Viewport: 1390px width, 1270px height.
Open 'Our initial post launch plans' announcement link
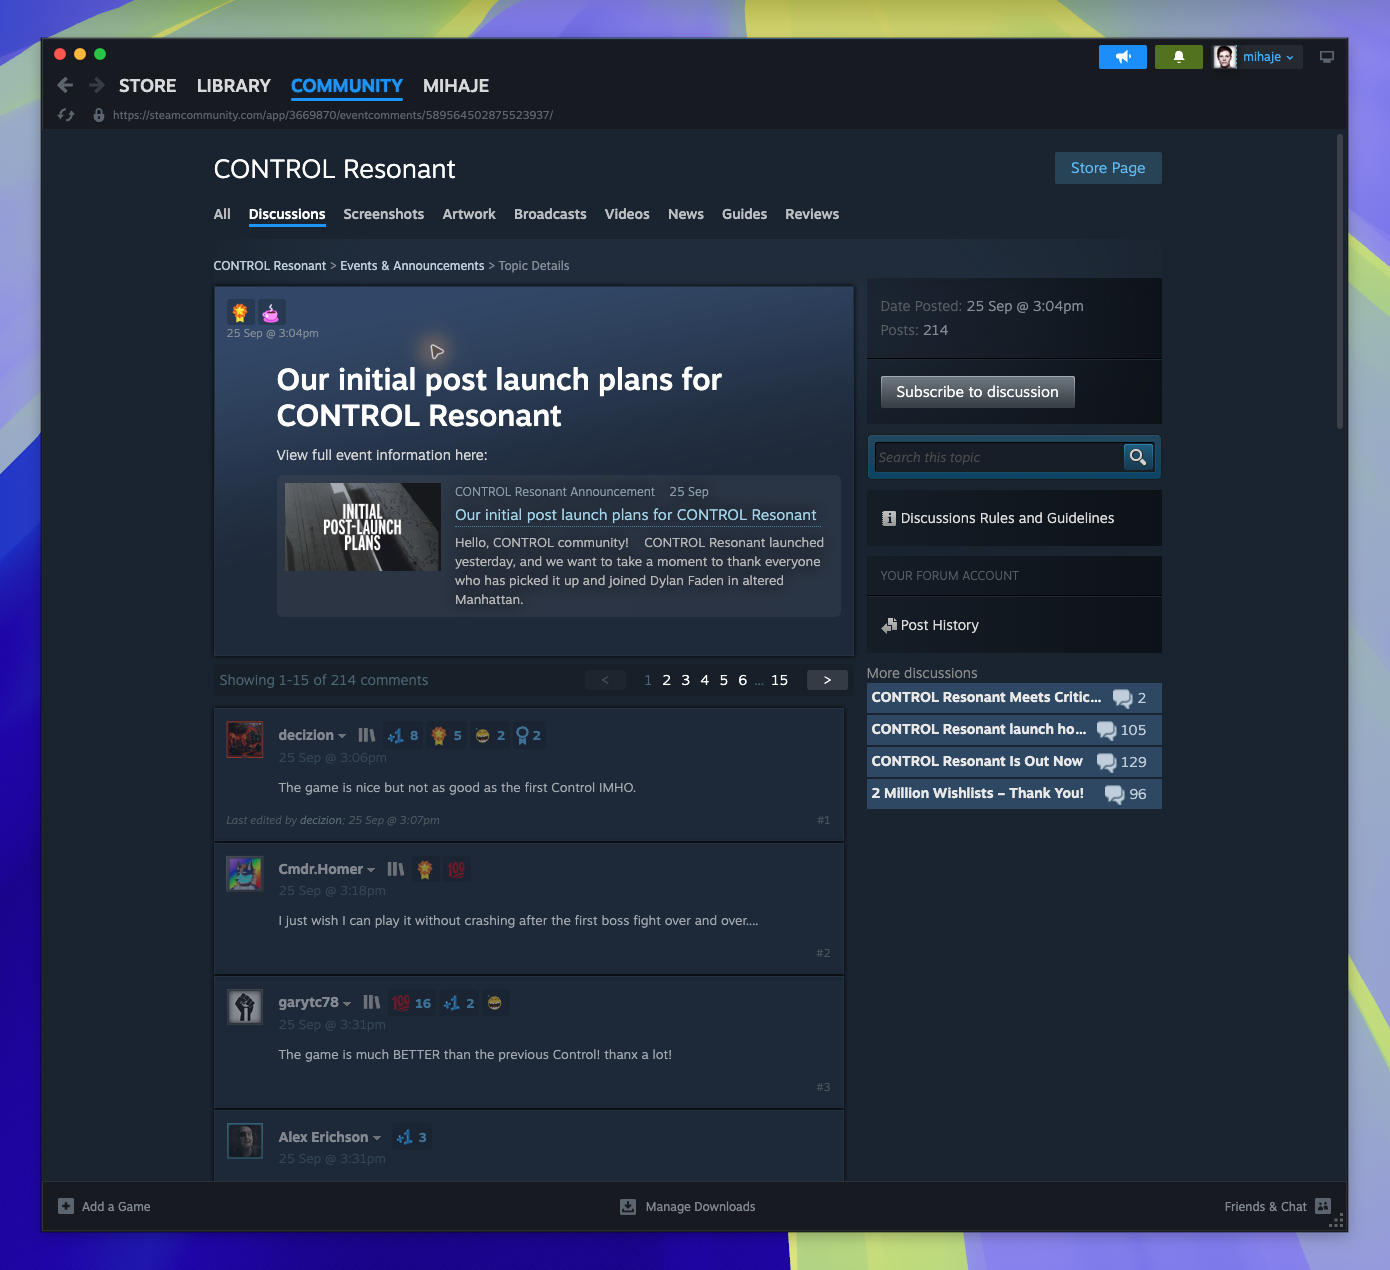[636, 515]
